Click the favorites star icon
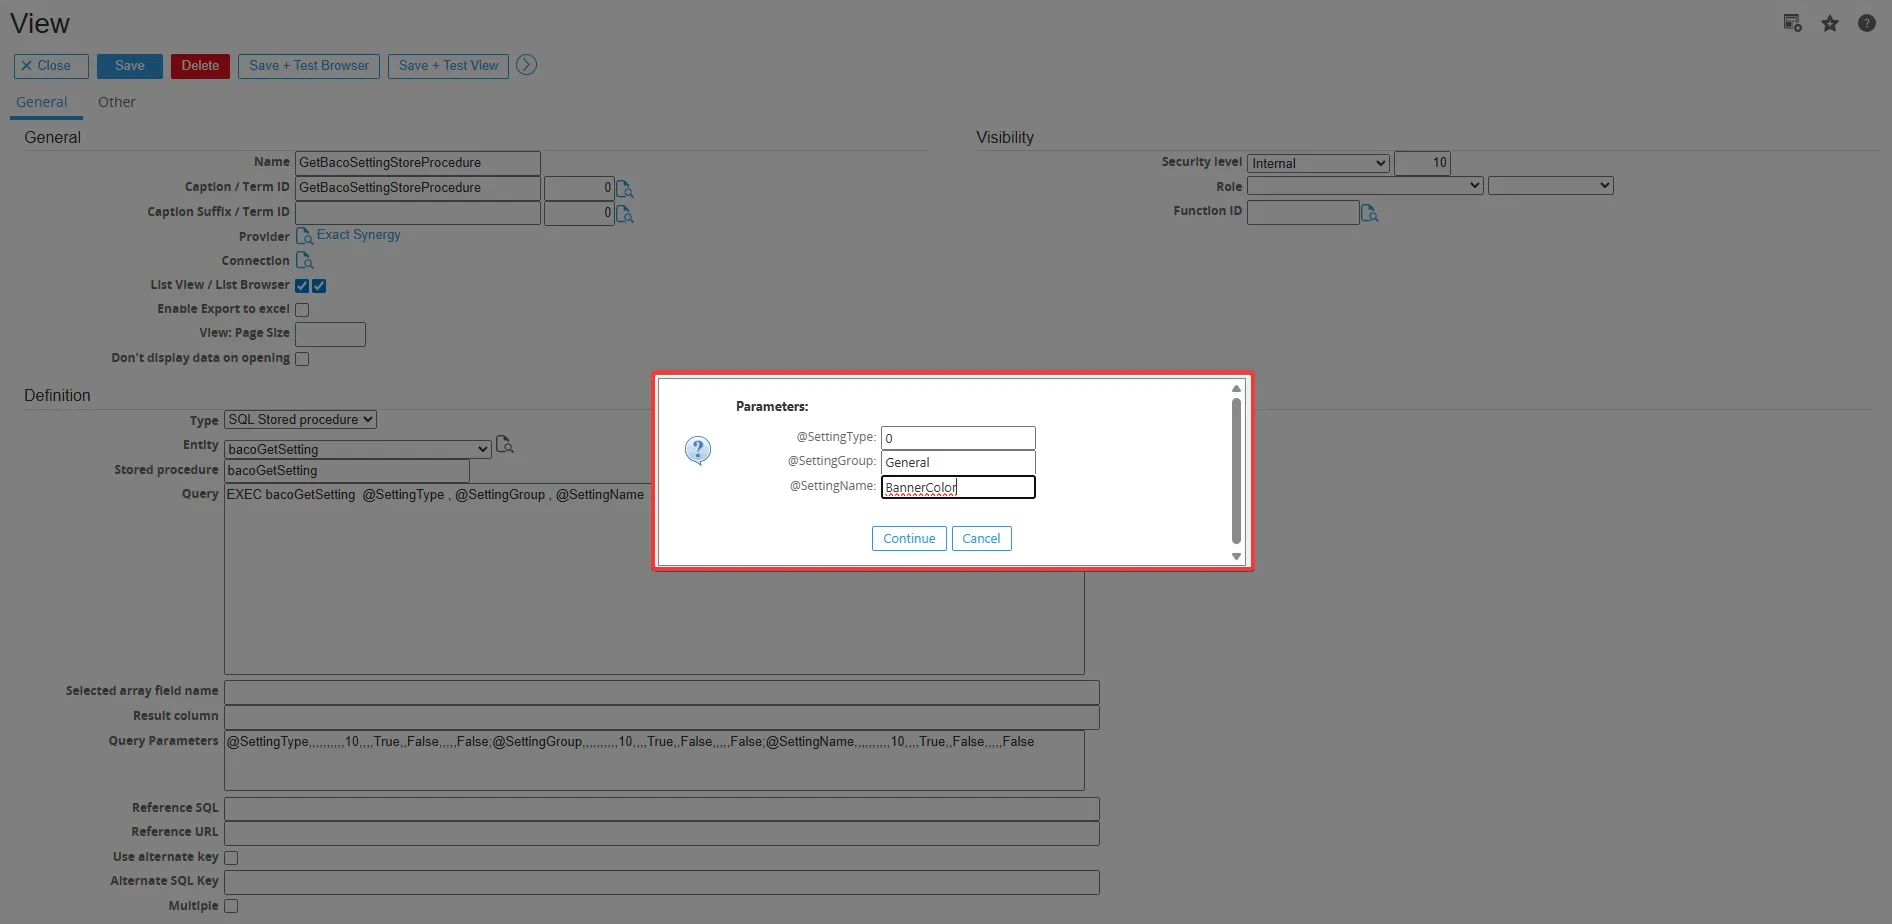Screen dimensions: 1892x924 (x=1829, y=24)
